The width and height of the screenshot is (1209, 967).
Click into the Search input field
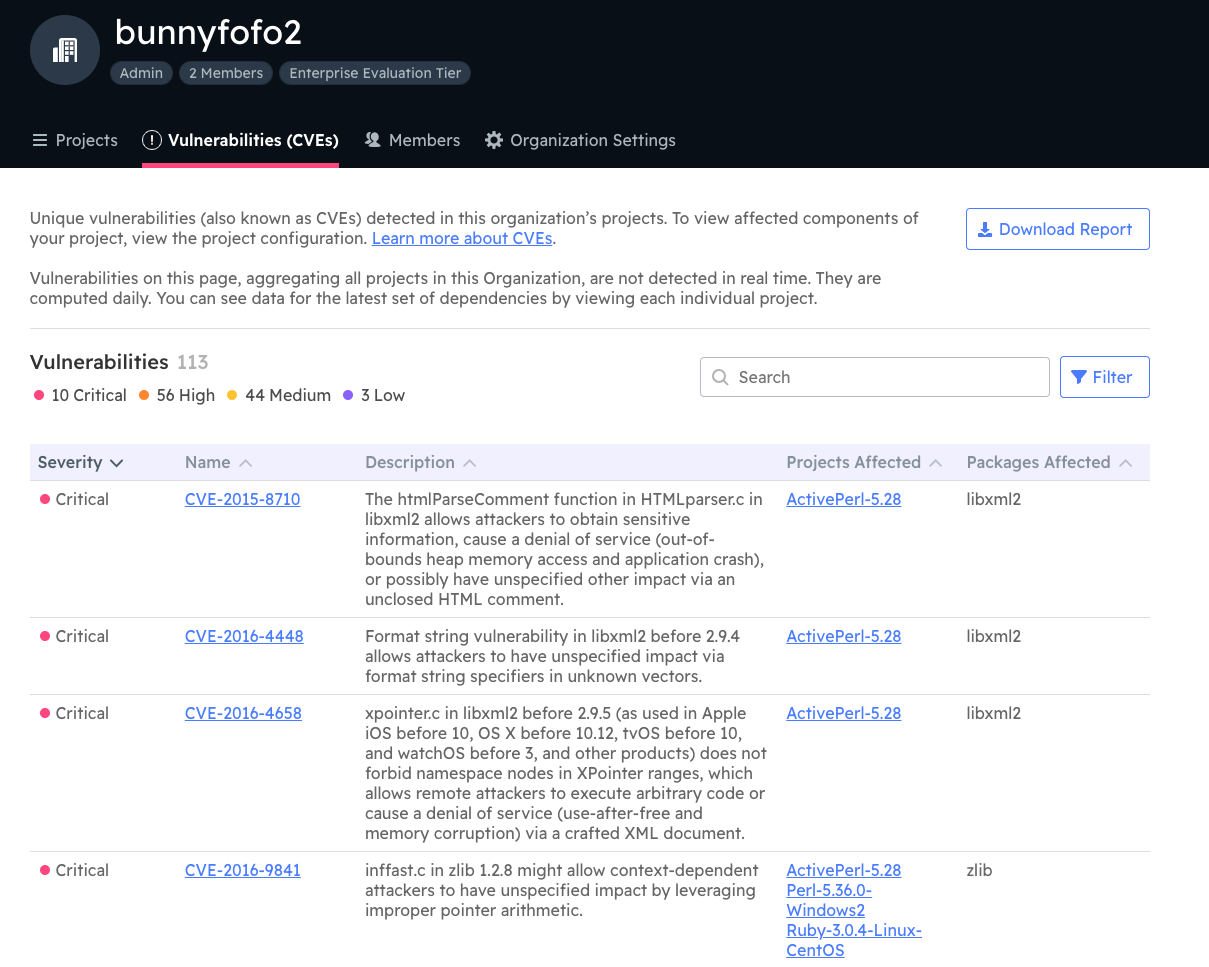click(875, 377)
